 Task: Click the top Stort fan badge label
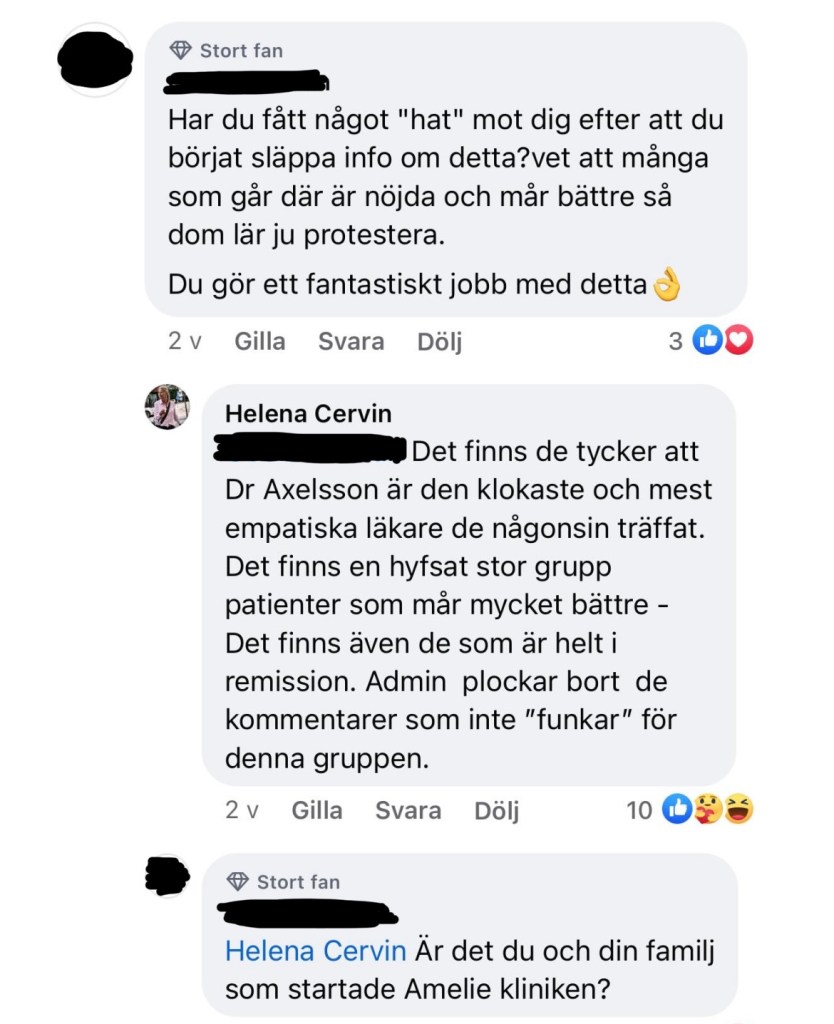coord(242,51)
